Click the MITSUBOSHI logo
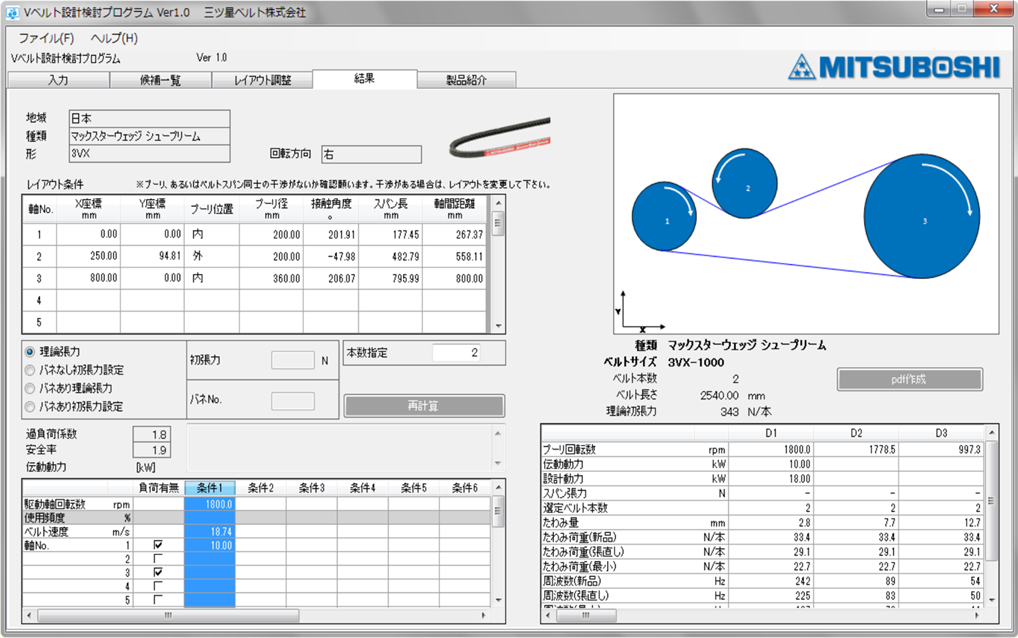This screenshot has width=1018, height=638. 895,67
